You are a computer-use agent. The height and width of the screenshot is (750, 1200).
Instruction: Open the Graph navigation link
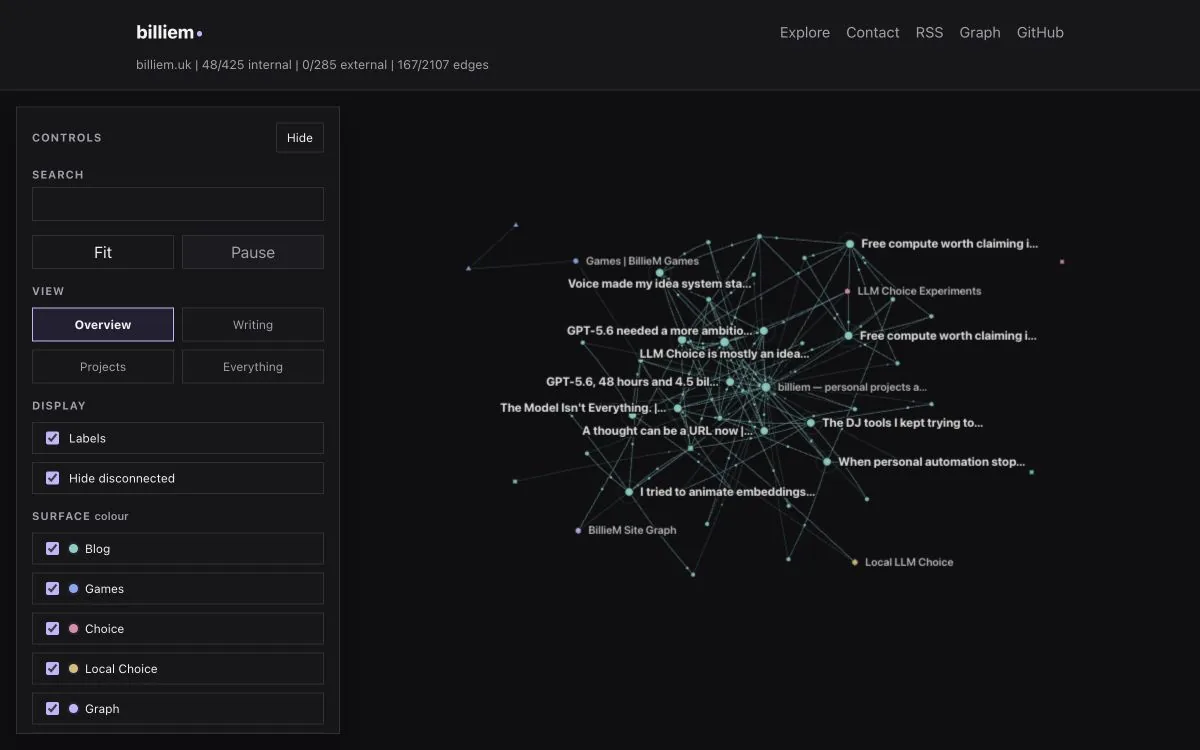pyautogui.click(x=980, y=32)
